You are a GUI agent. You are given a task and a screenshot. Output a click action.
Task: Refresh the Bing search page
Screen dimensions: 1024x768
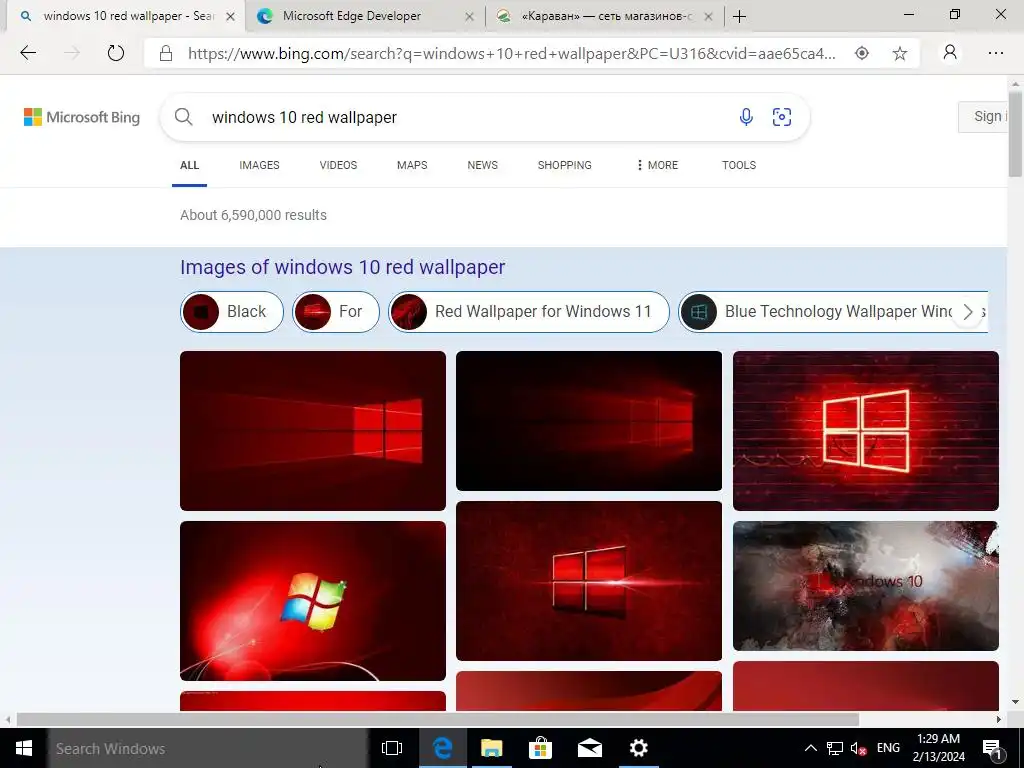click(116, 53)
